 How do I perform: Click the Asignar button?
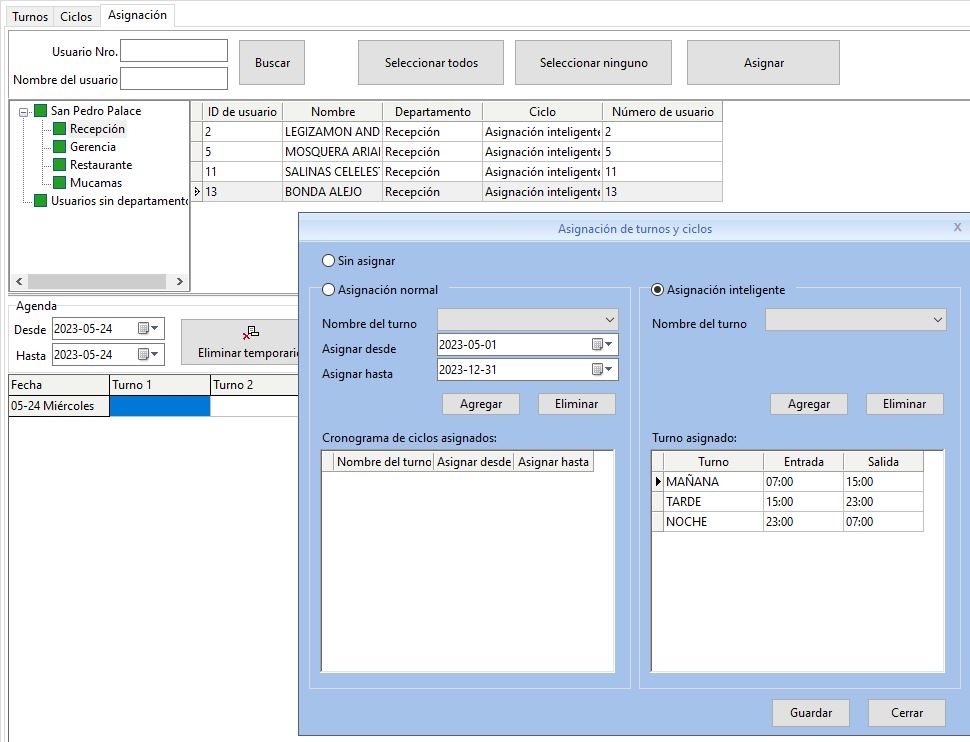pos(763,63)
